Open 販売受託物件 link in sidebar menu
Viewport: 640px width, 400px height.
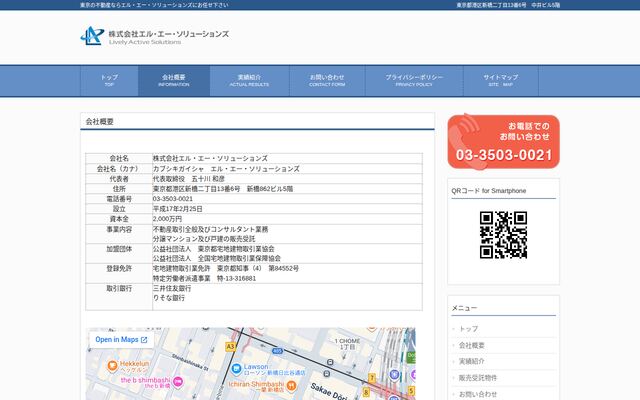[478, 378]
